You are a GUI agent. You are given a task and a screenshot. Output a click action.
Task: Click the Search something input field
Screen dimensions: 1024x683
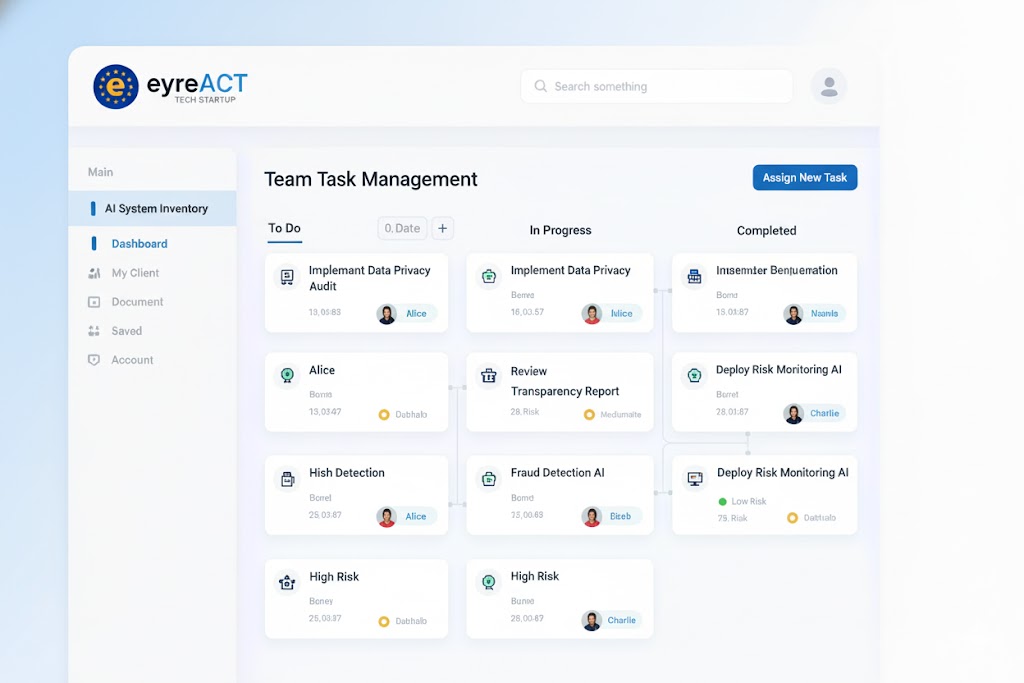tap(656, 86)
